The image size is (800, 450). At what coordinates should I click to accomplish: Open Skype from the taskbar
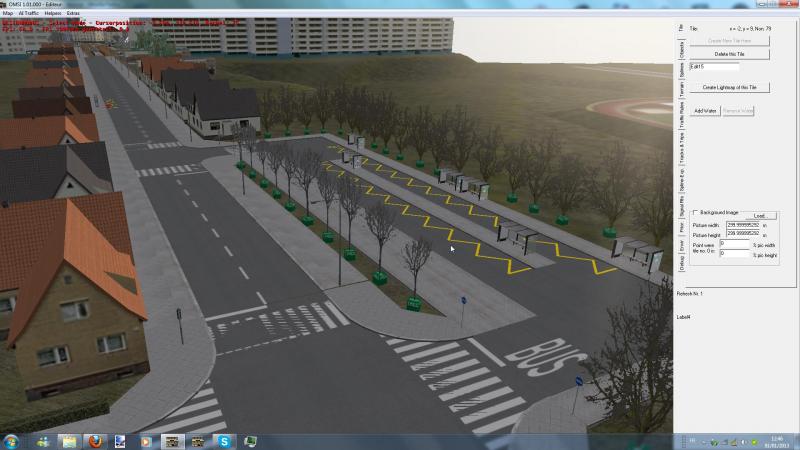click(x=224, y=441)
